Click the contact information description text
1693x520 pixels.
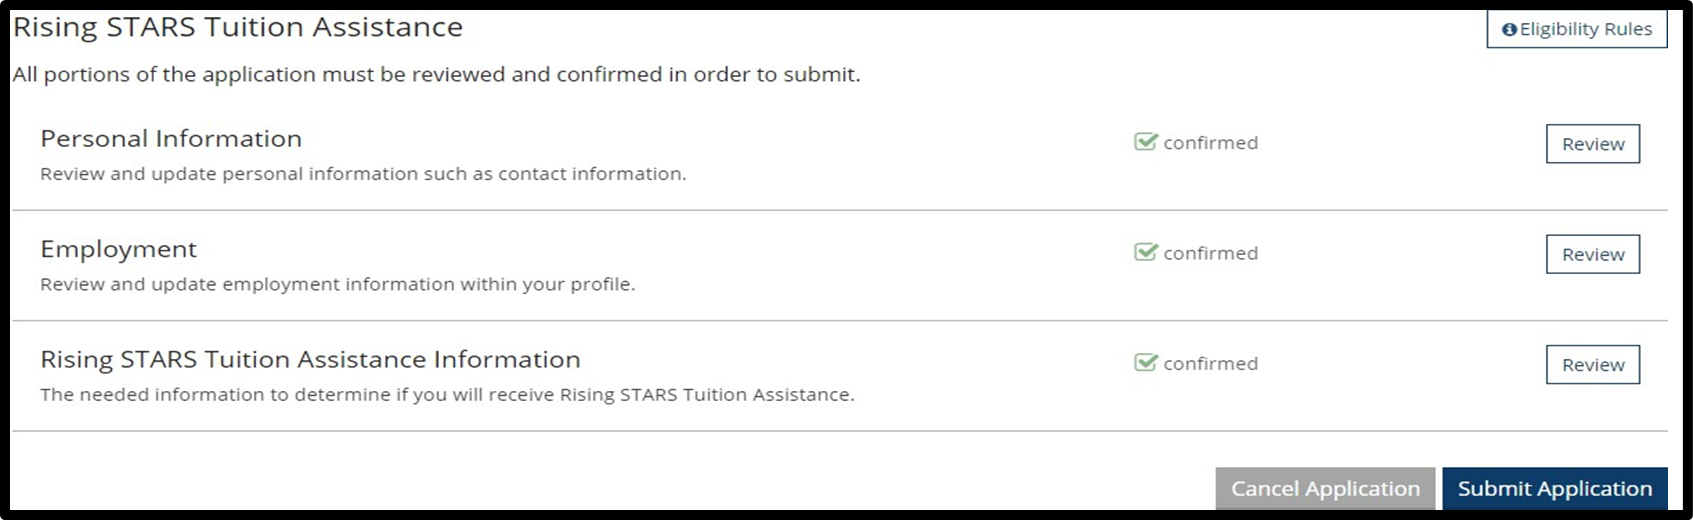pos(363,174)
